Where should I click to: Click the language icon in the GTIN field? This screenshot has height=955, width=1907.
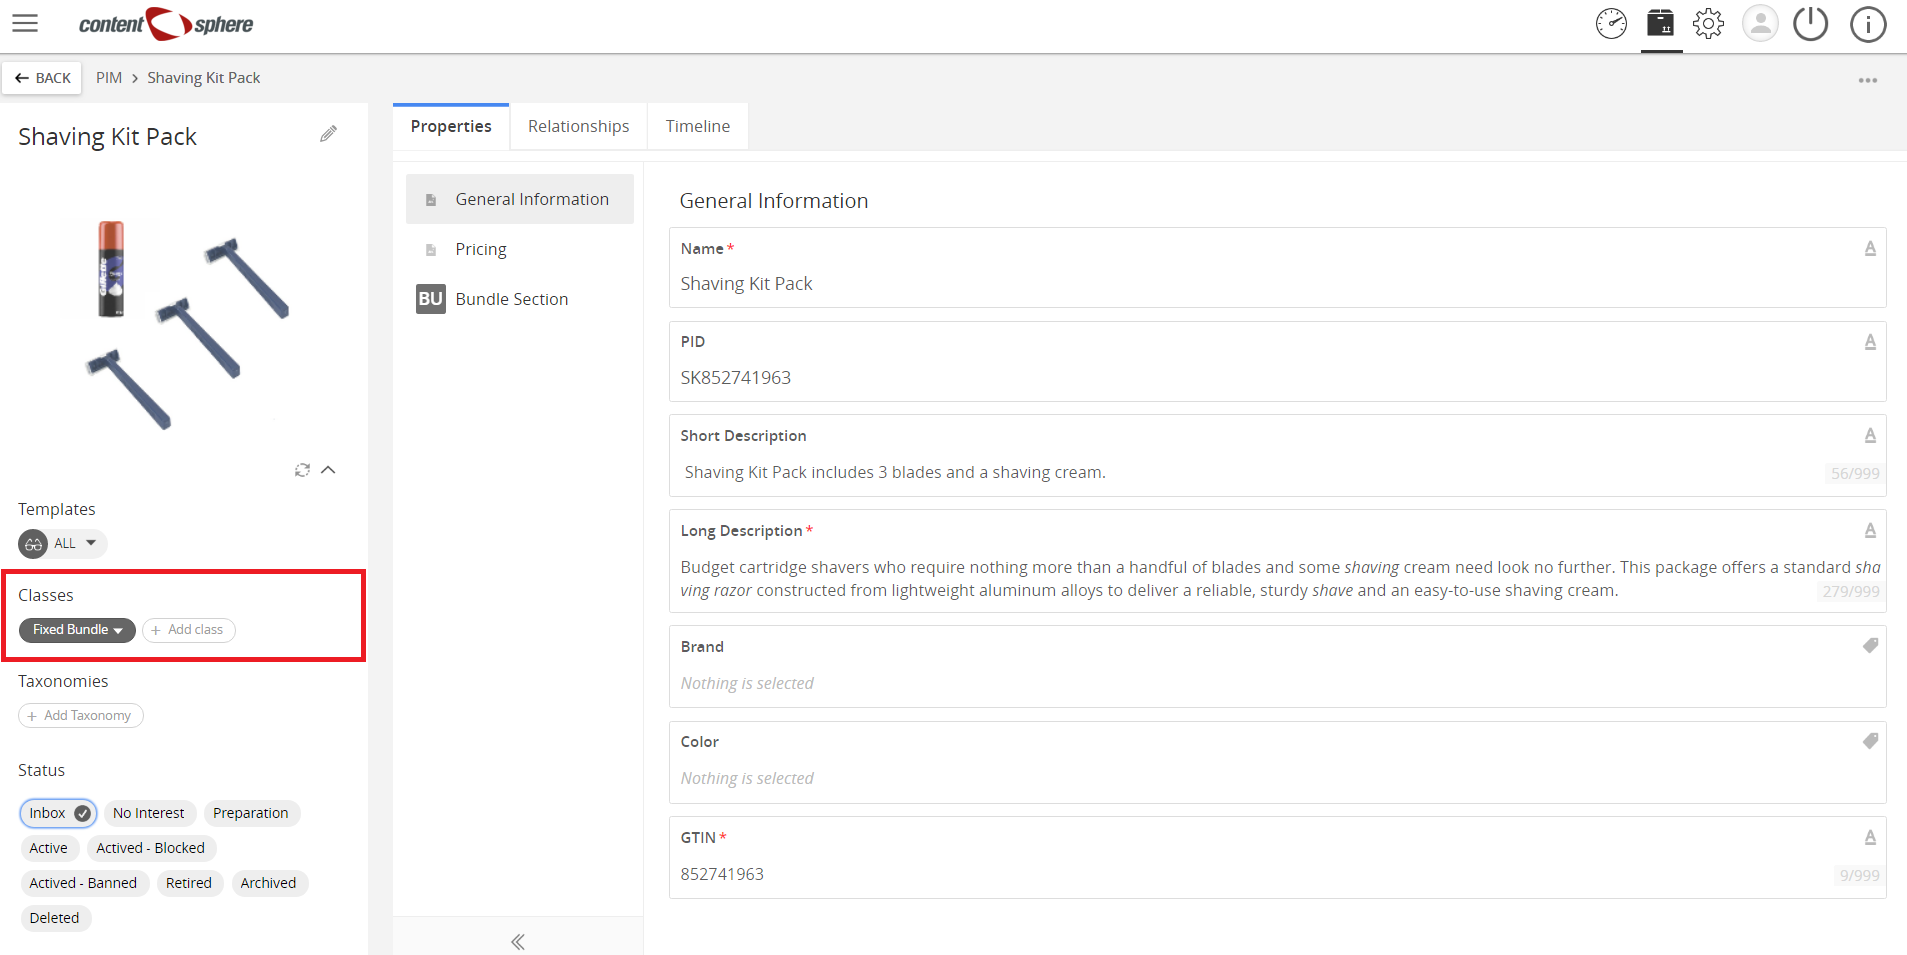(1870, 837)
